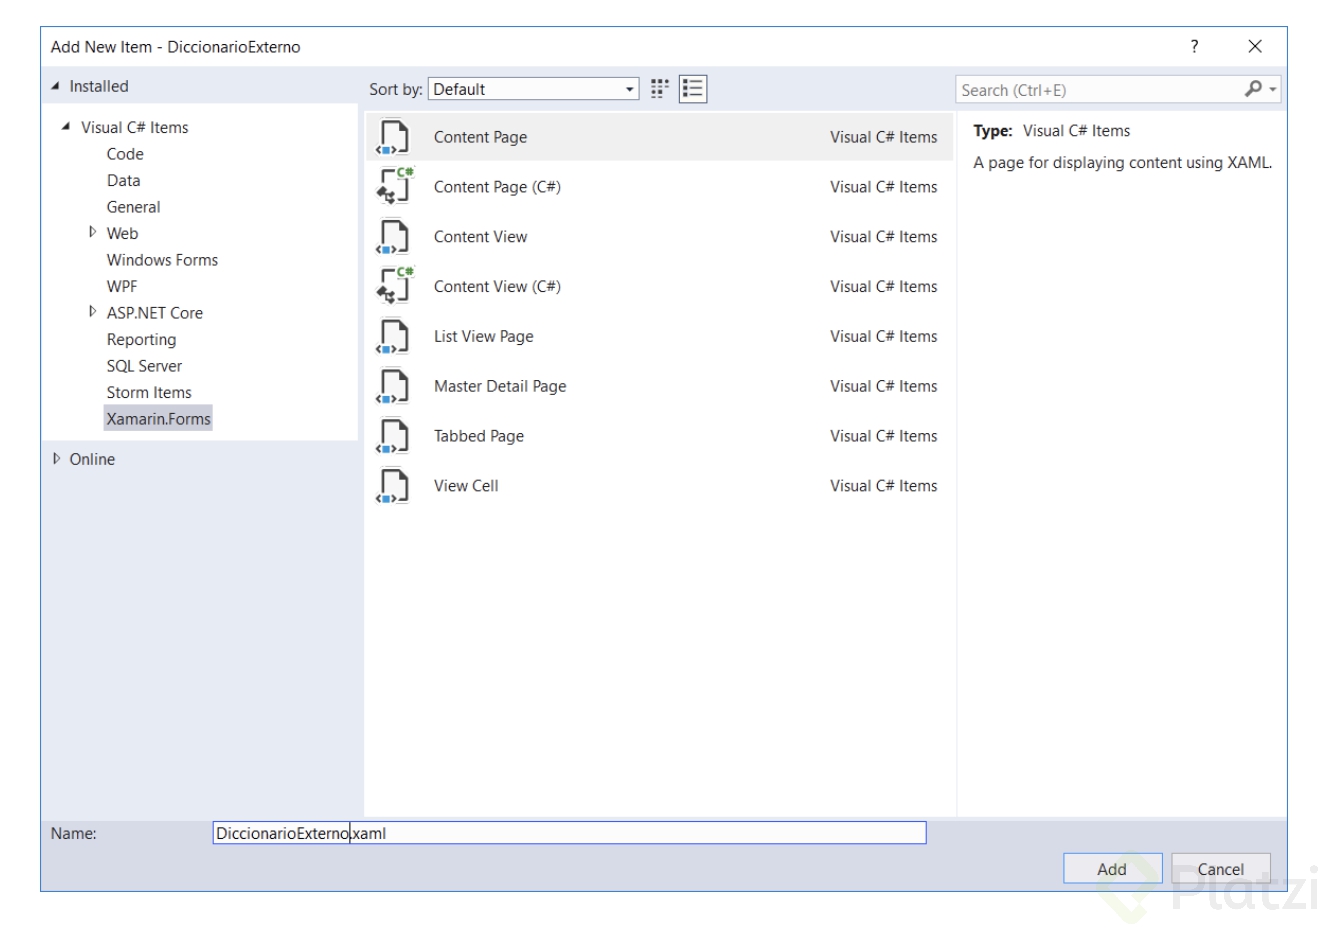Viewport: 1332px width, 934px height.
Task: Click the Online heading label
Action: point(92,459)
